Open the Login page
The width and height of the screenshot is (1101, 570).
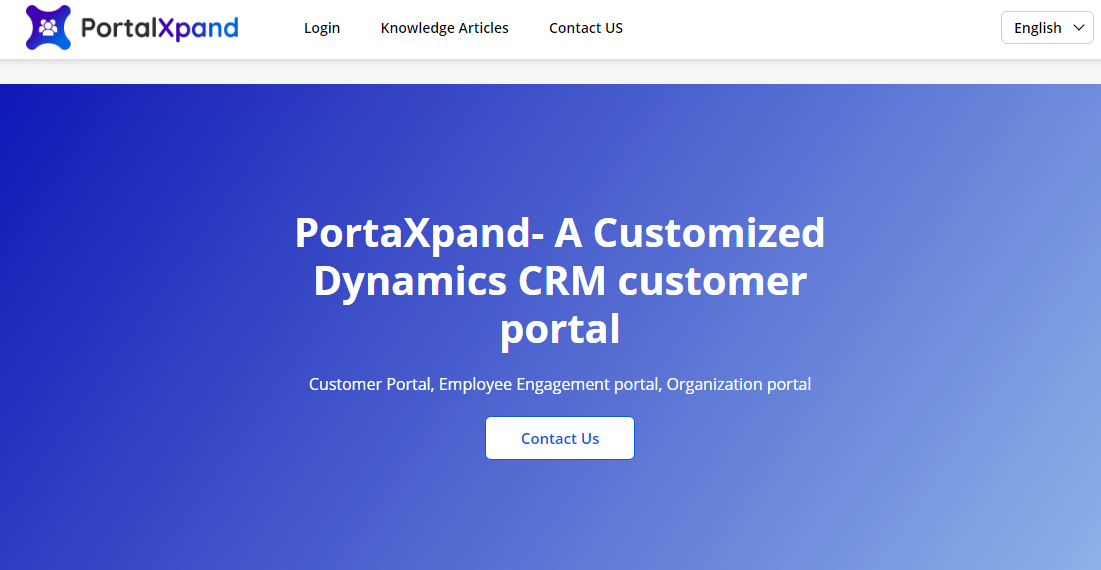(x=322, y=28)
